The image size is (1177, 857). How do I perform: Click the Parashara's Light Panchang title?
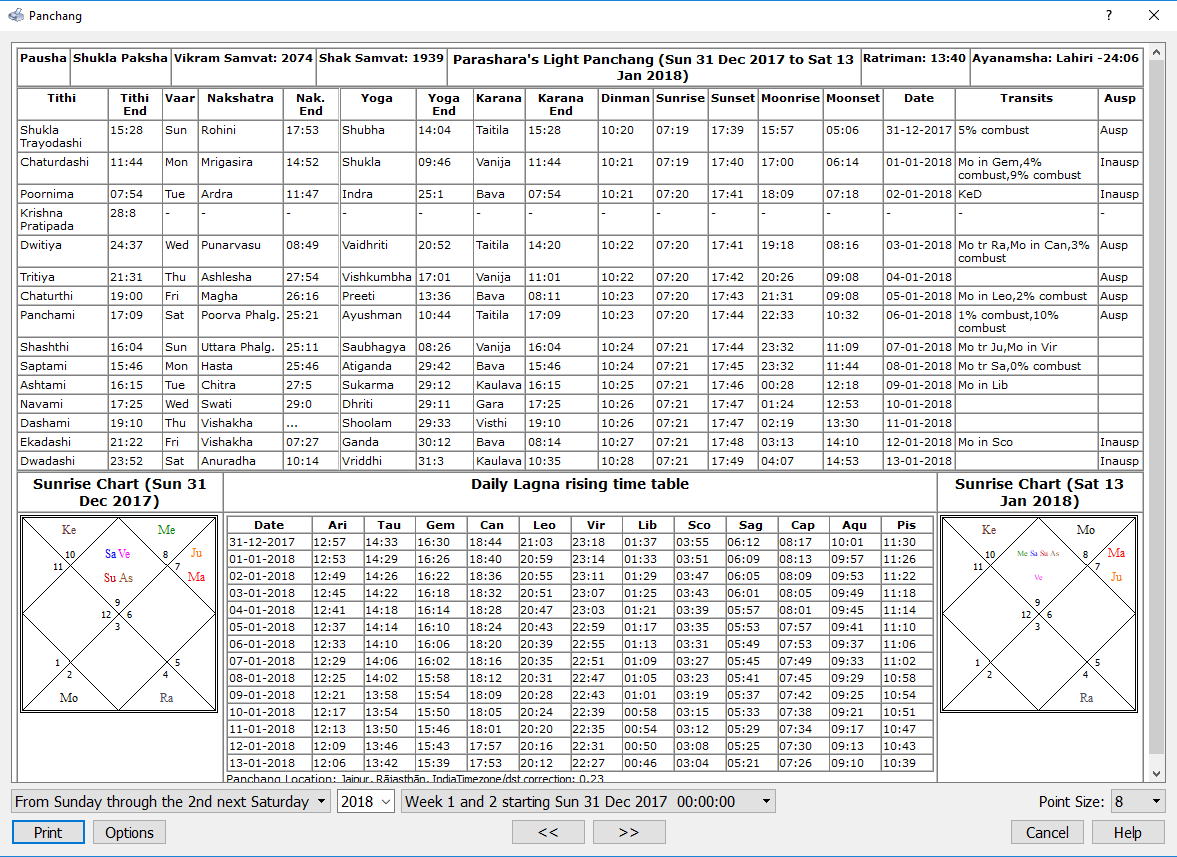pos(653,67)
